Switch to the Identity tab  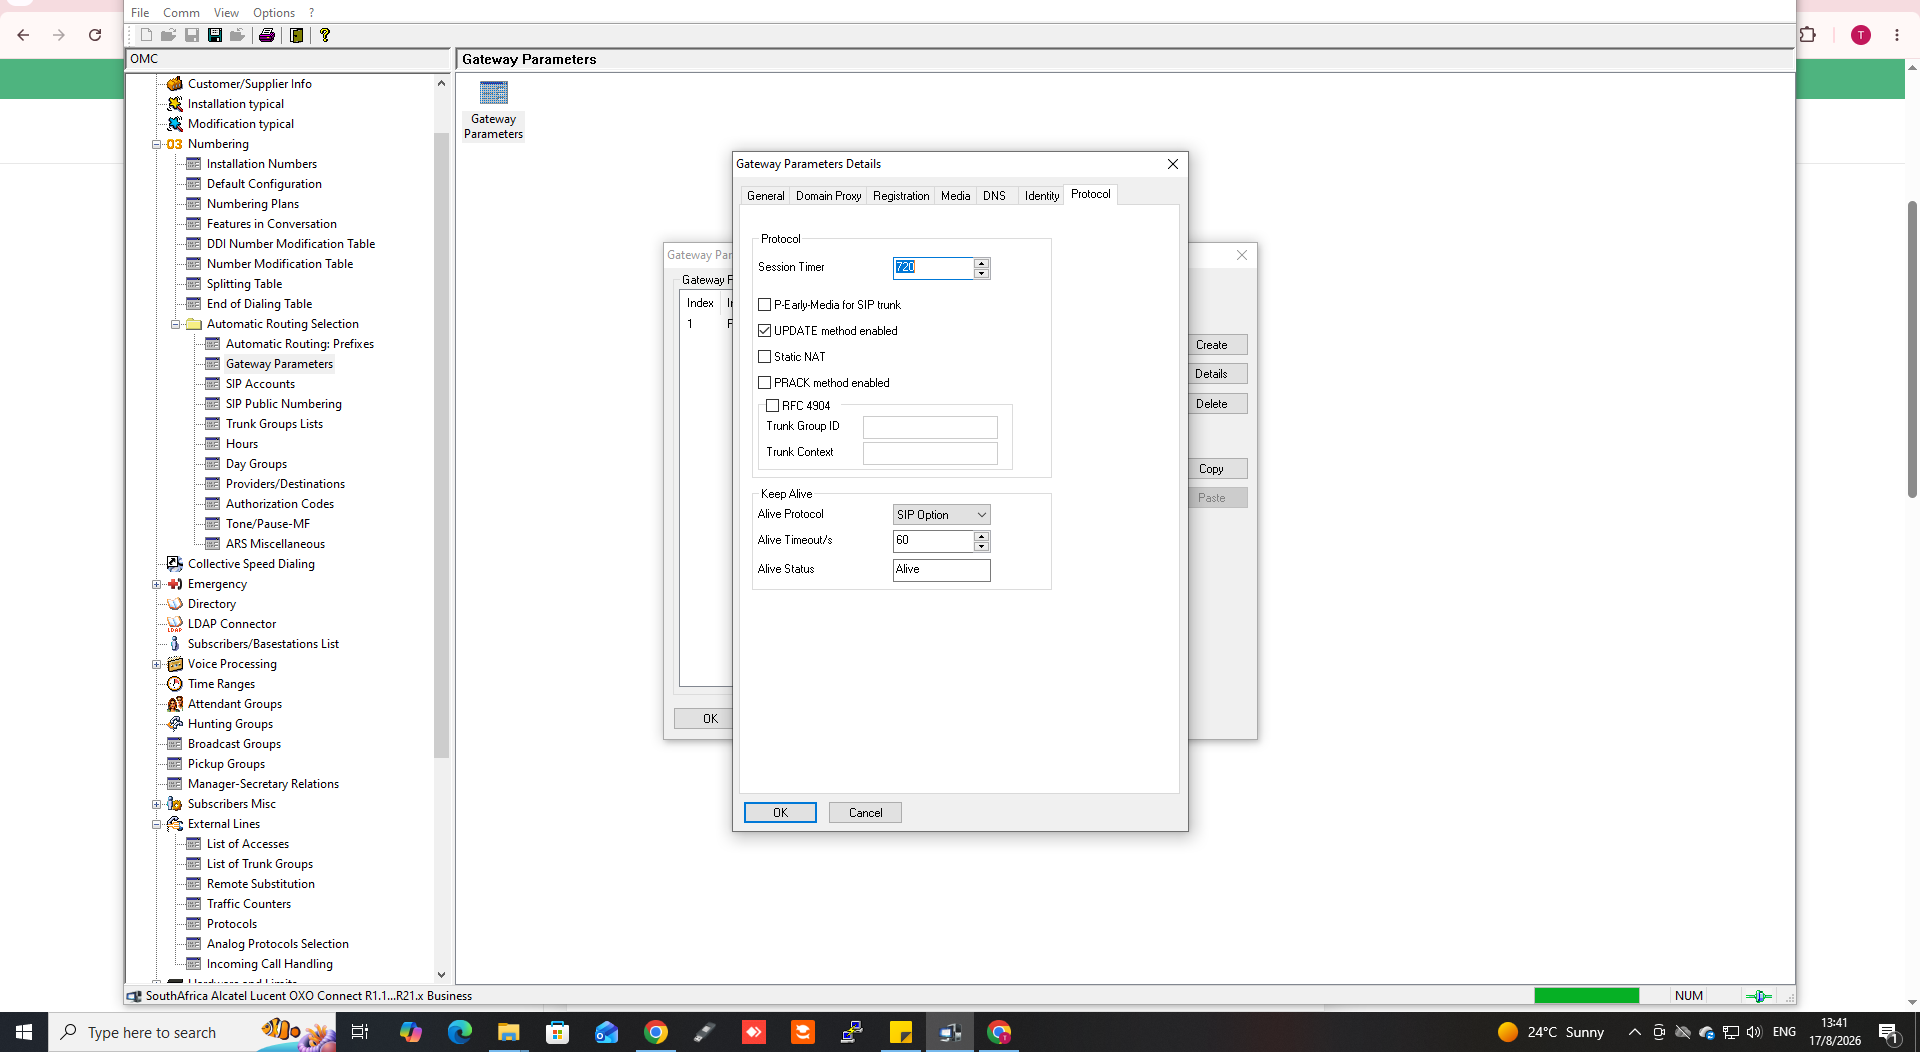[1041, 196]
